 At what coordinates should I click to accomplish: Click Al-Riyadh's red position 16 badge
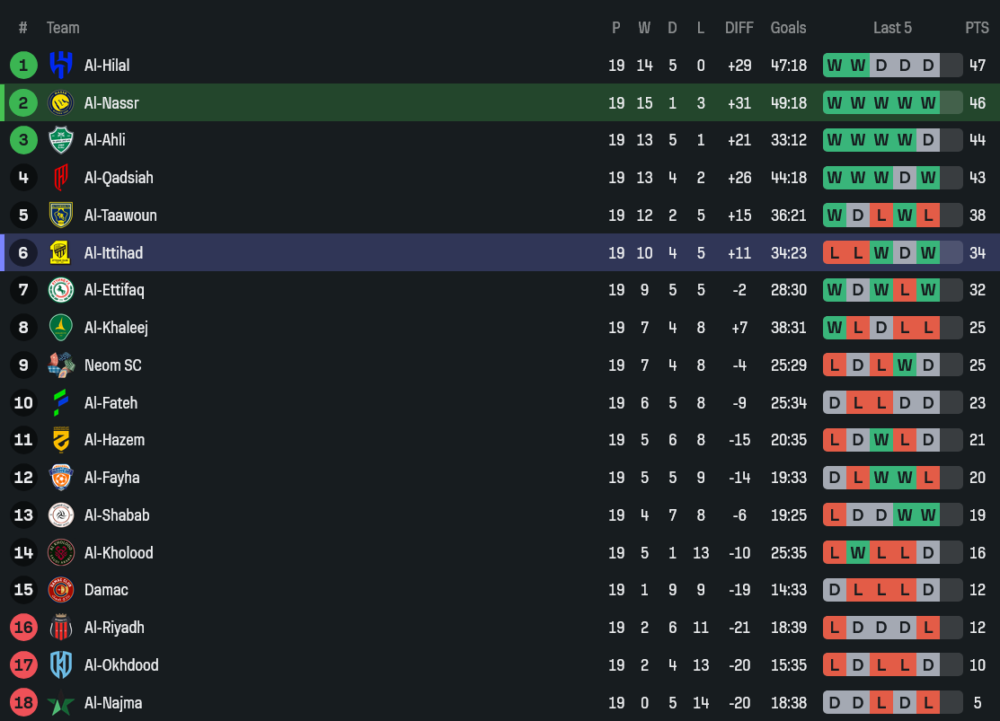(23, 628)
